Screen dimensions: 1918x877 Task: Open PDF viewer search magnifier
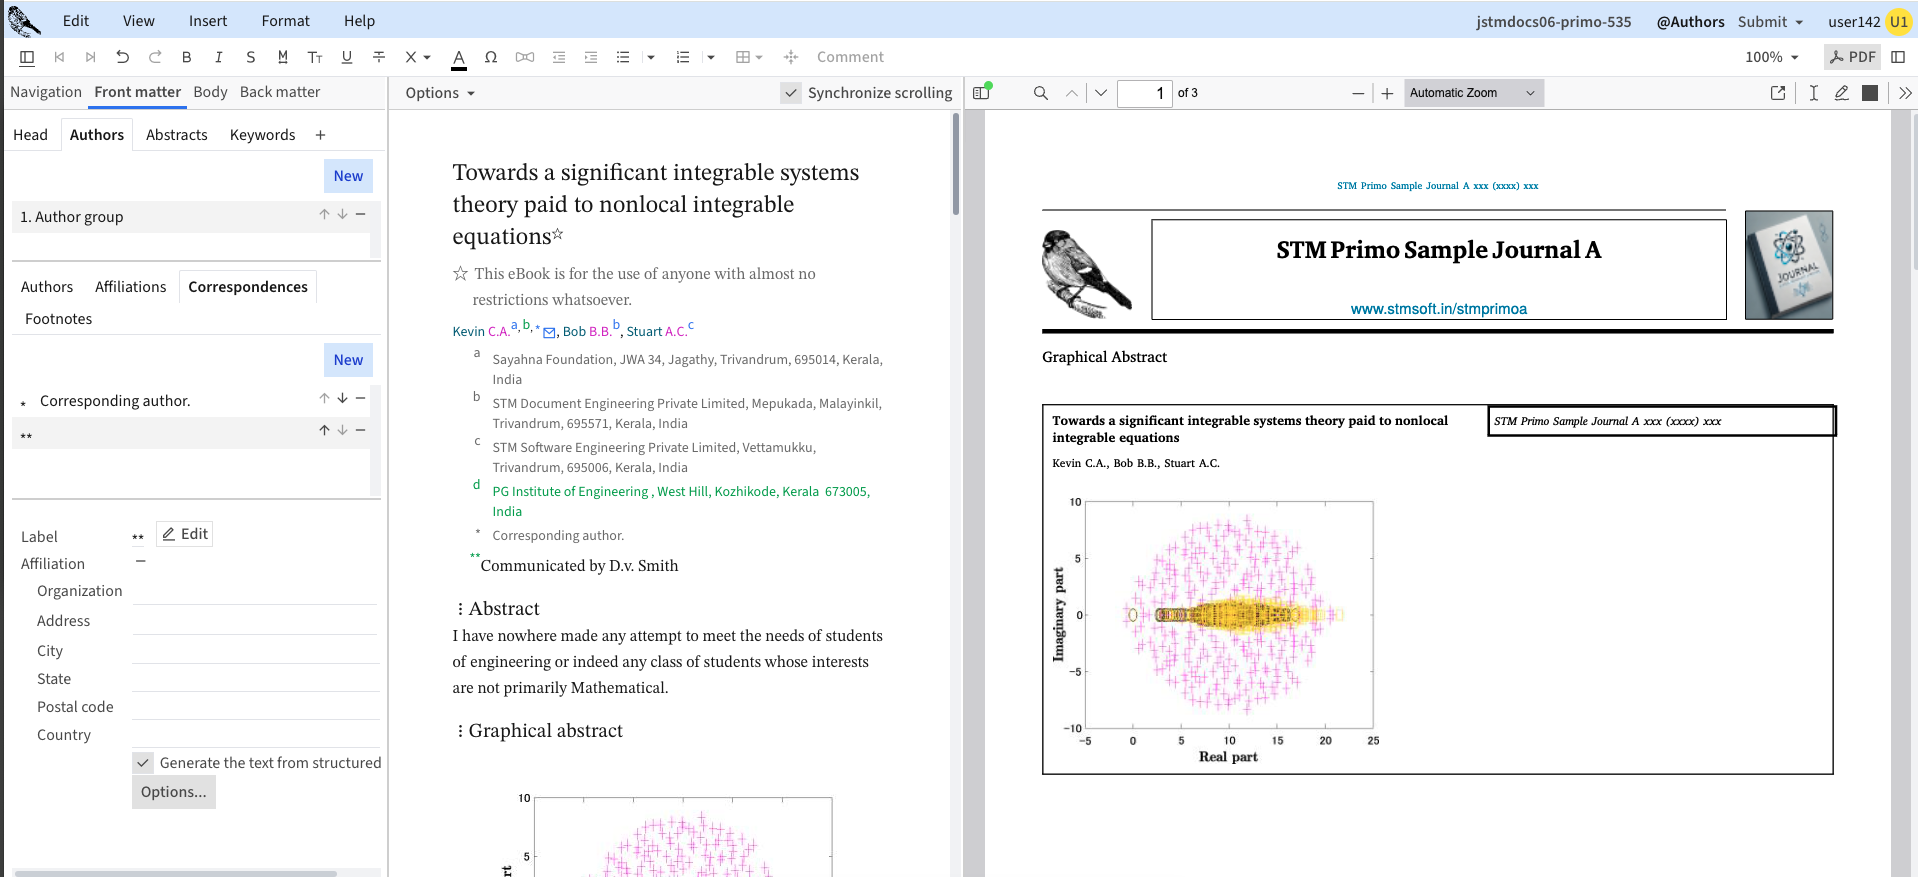[x=1040, y=93]
